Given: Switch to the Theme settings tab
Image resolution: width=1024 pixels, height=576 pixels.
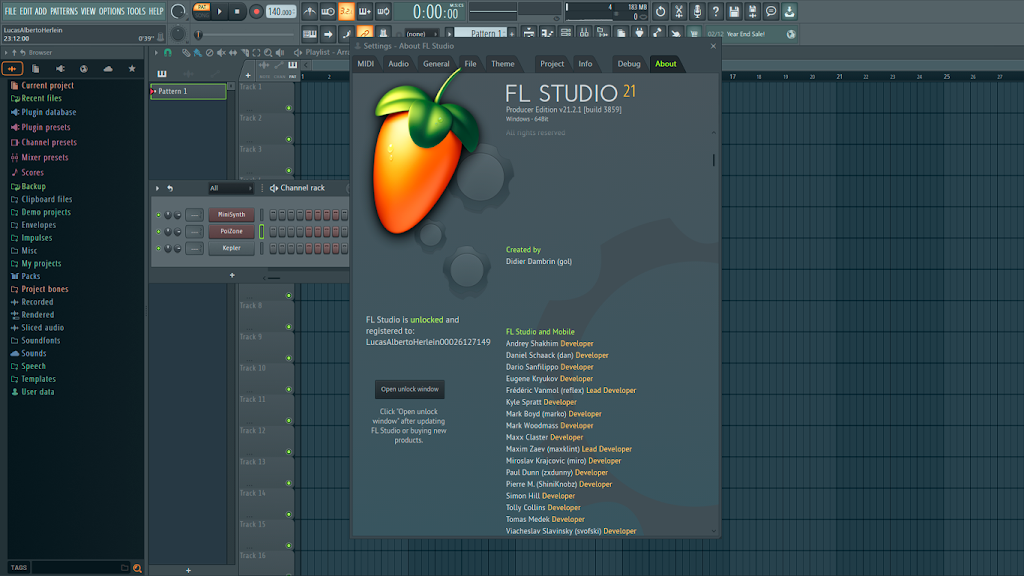Looking at the screenshot, I should coord(502,64).
